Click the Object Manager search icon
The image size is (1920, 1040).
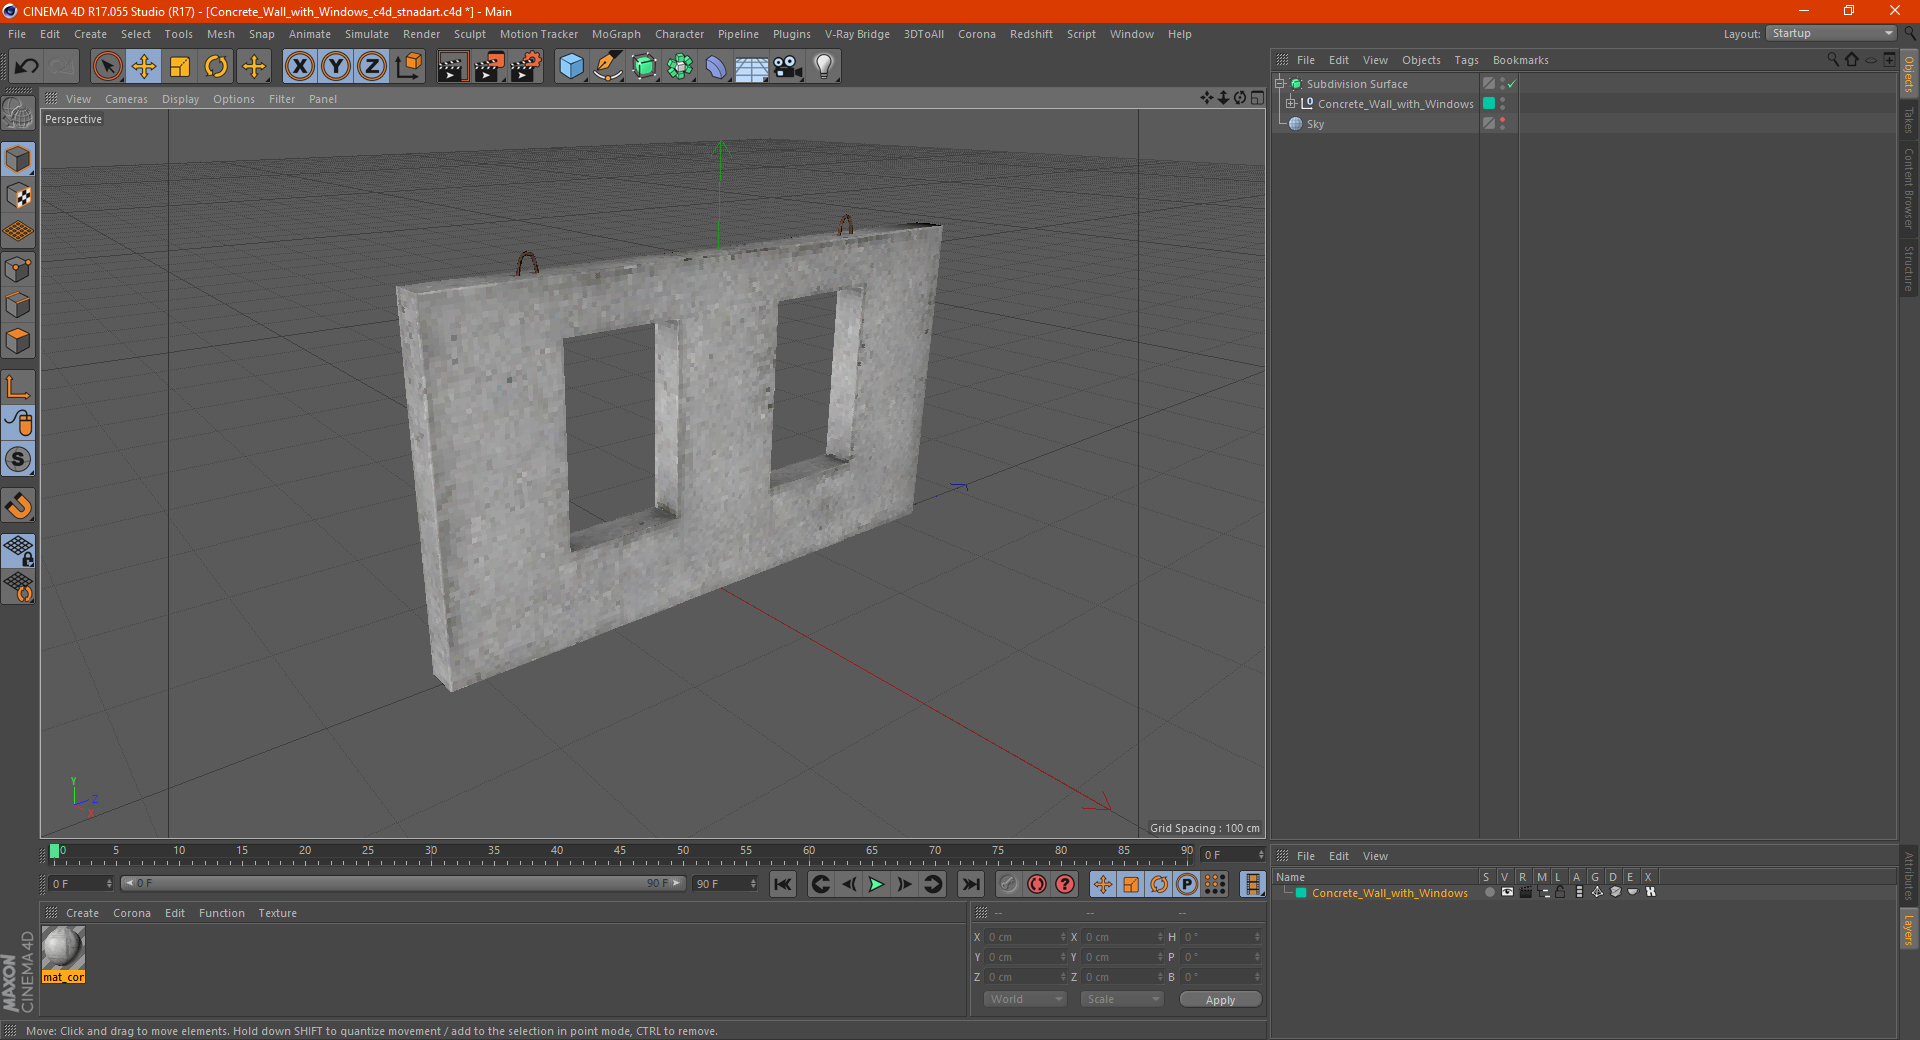tap(1832, 60)
